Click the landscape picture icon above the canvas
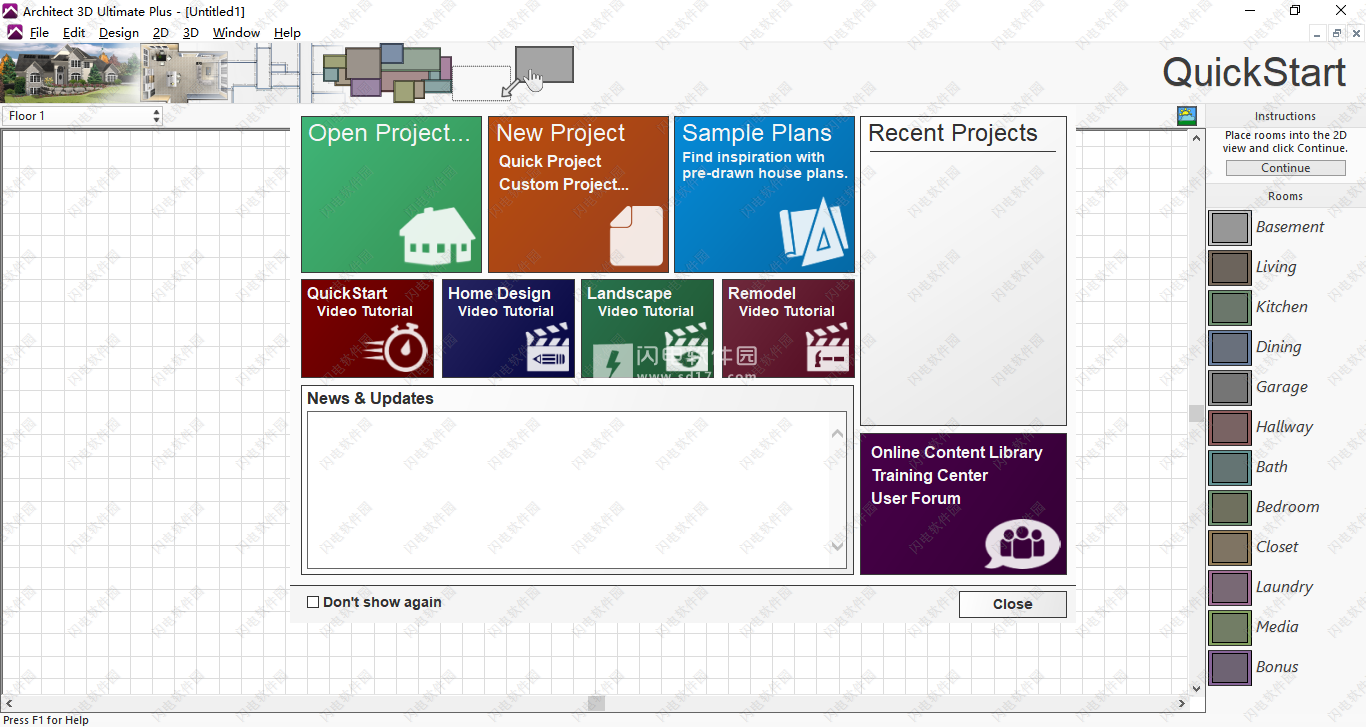This screenshot has width=1366, height=727. click(1187, 115)
